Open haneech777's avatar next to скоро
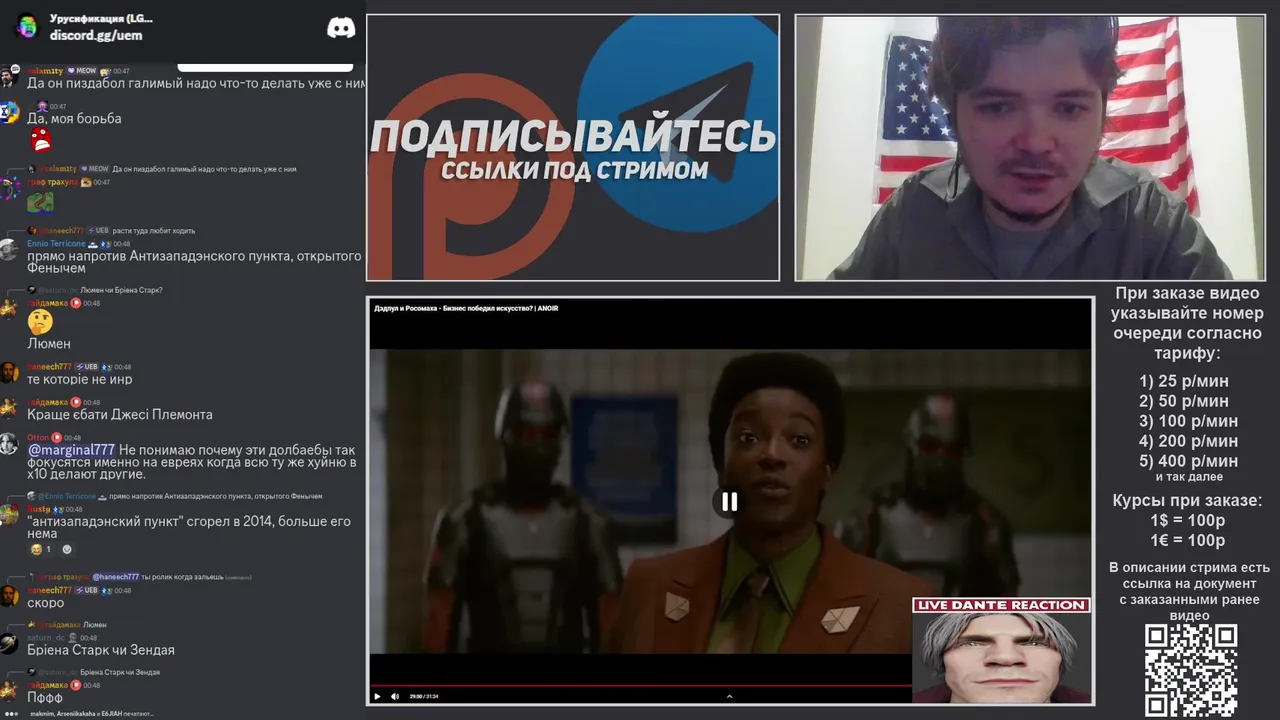The width and height of the screenshot is (1280, 720). point(8,597)
